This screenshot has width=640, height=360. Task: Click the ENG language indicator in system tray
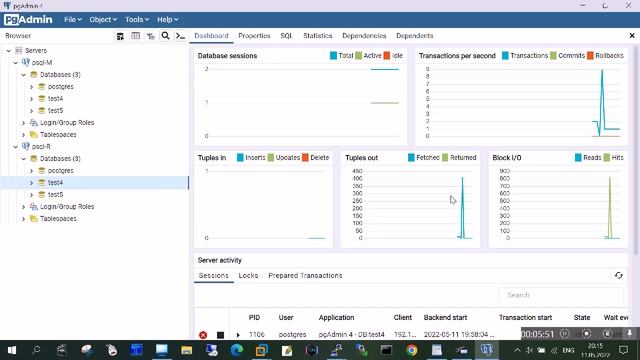click(x=568, y=350)
